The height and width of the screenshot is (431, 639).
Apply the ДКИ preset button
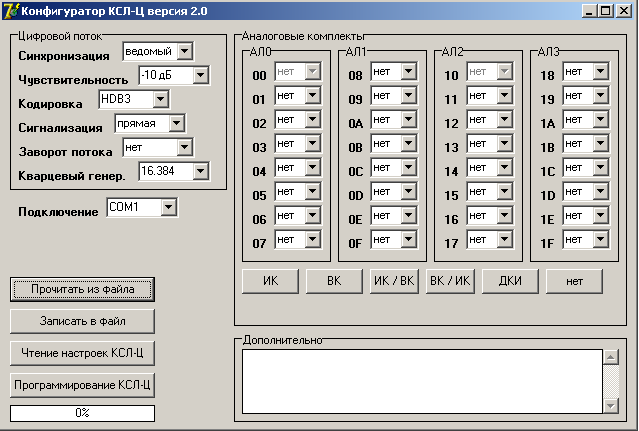pyautogui.click(x=510, y=281)
